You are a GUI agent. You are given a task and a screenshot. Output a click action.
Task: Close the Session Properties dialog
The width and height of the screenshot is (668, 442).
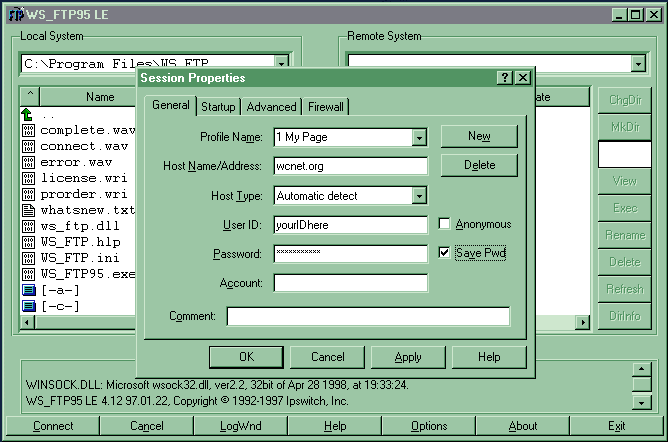point(523,77)
